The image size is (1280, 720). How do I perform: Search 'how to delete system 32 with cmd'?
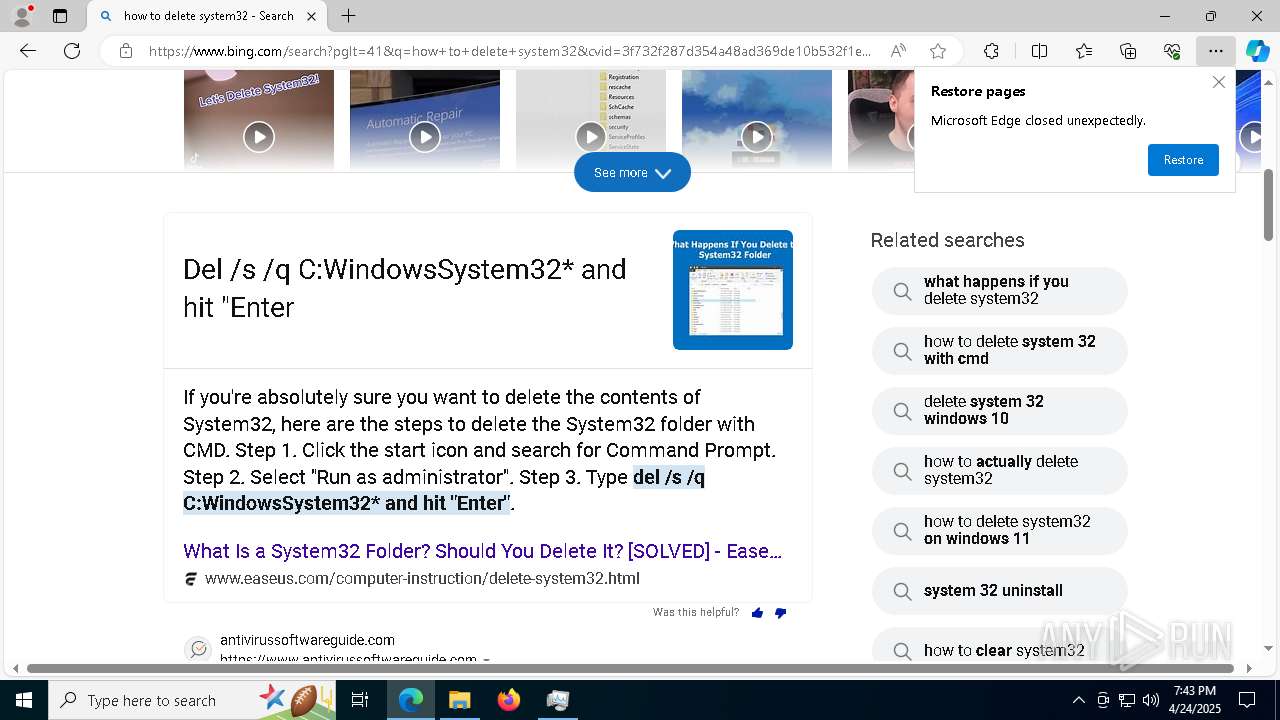tap(1000, 351)
